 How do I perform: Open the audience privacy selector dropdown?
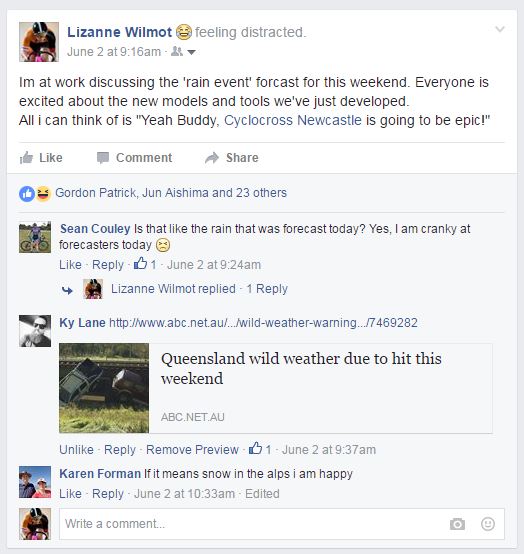(x=183, y=52)
